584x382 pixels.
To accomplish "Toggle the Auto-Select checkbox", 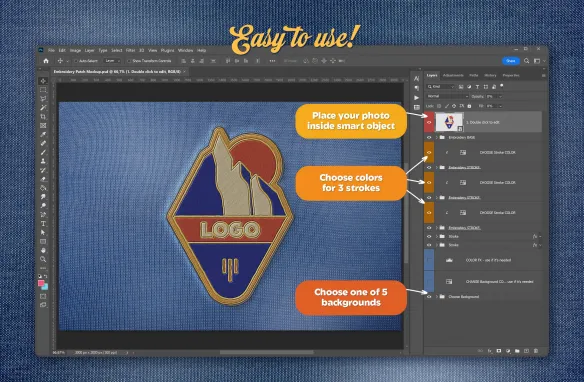I will pyautogui.click(x=76, y=61).
